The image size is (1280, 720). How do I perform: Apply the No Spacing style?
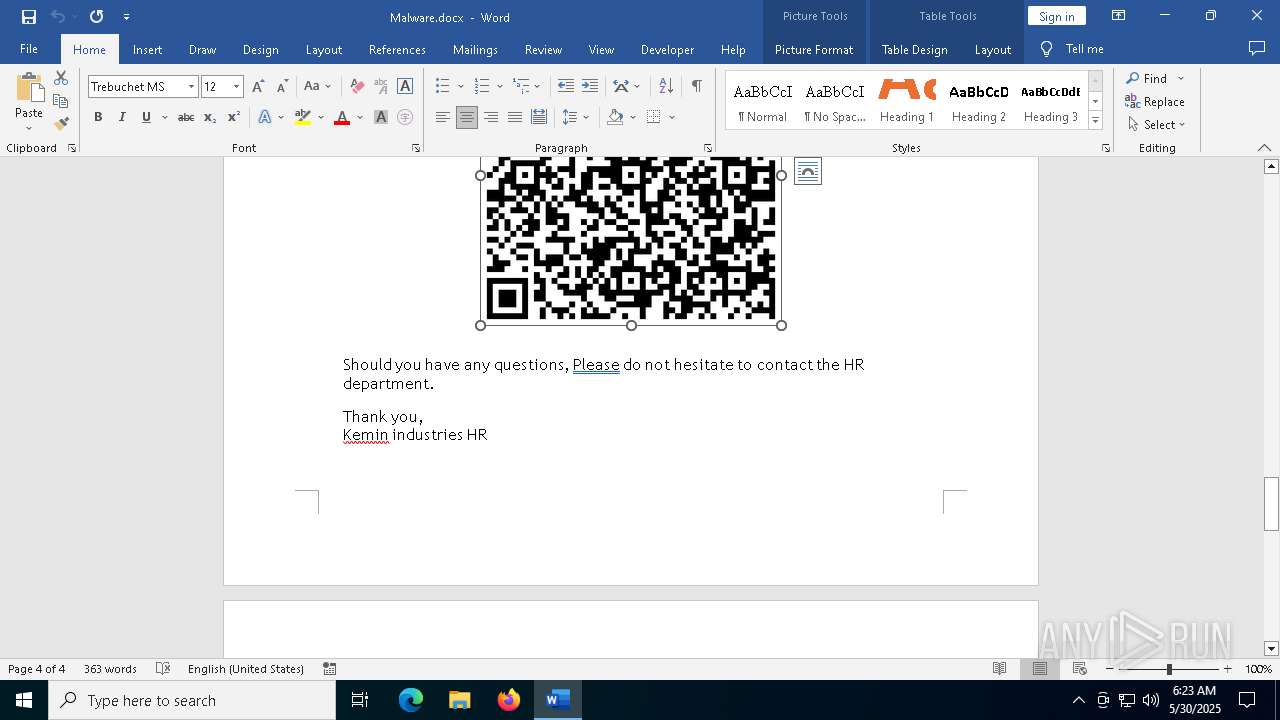(835, 101)
